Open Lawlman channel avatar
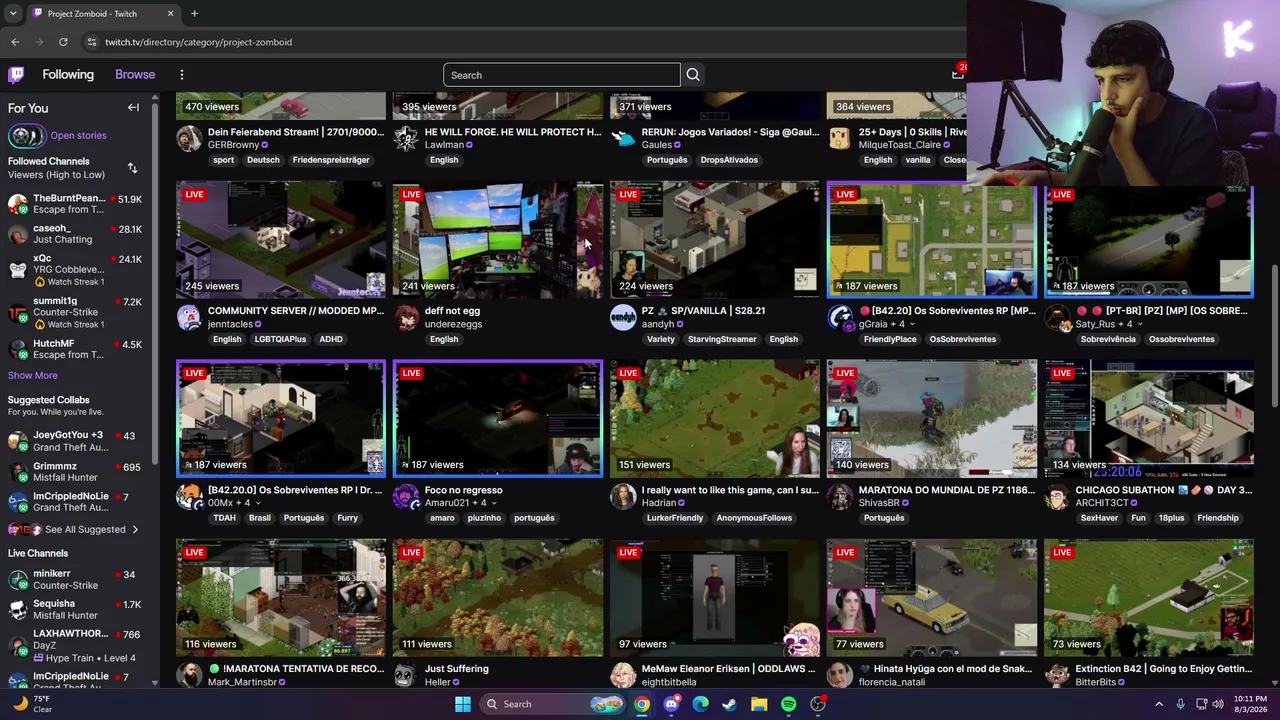Viewport: 1280px width, 720px height. 405,139
